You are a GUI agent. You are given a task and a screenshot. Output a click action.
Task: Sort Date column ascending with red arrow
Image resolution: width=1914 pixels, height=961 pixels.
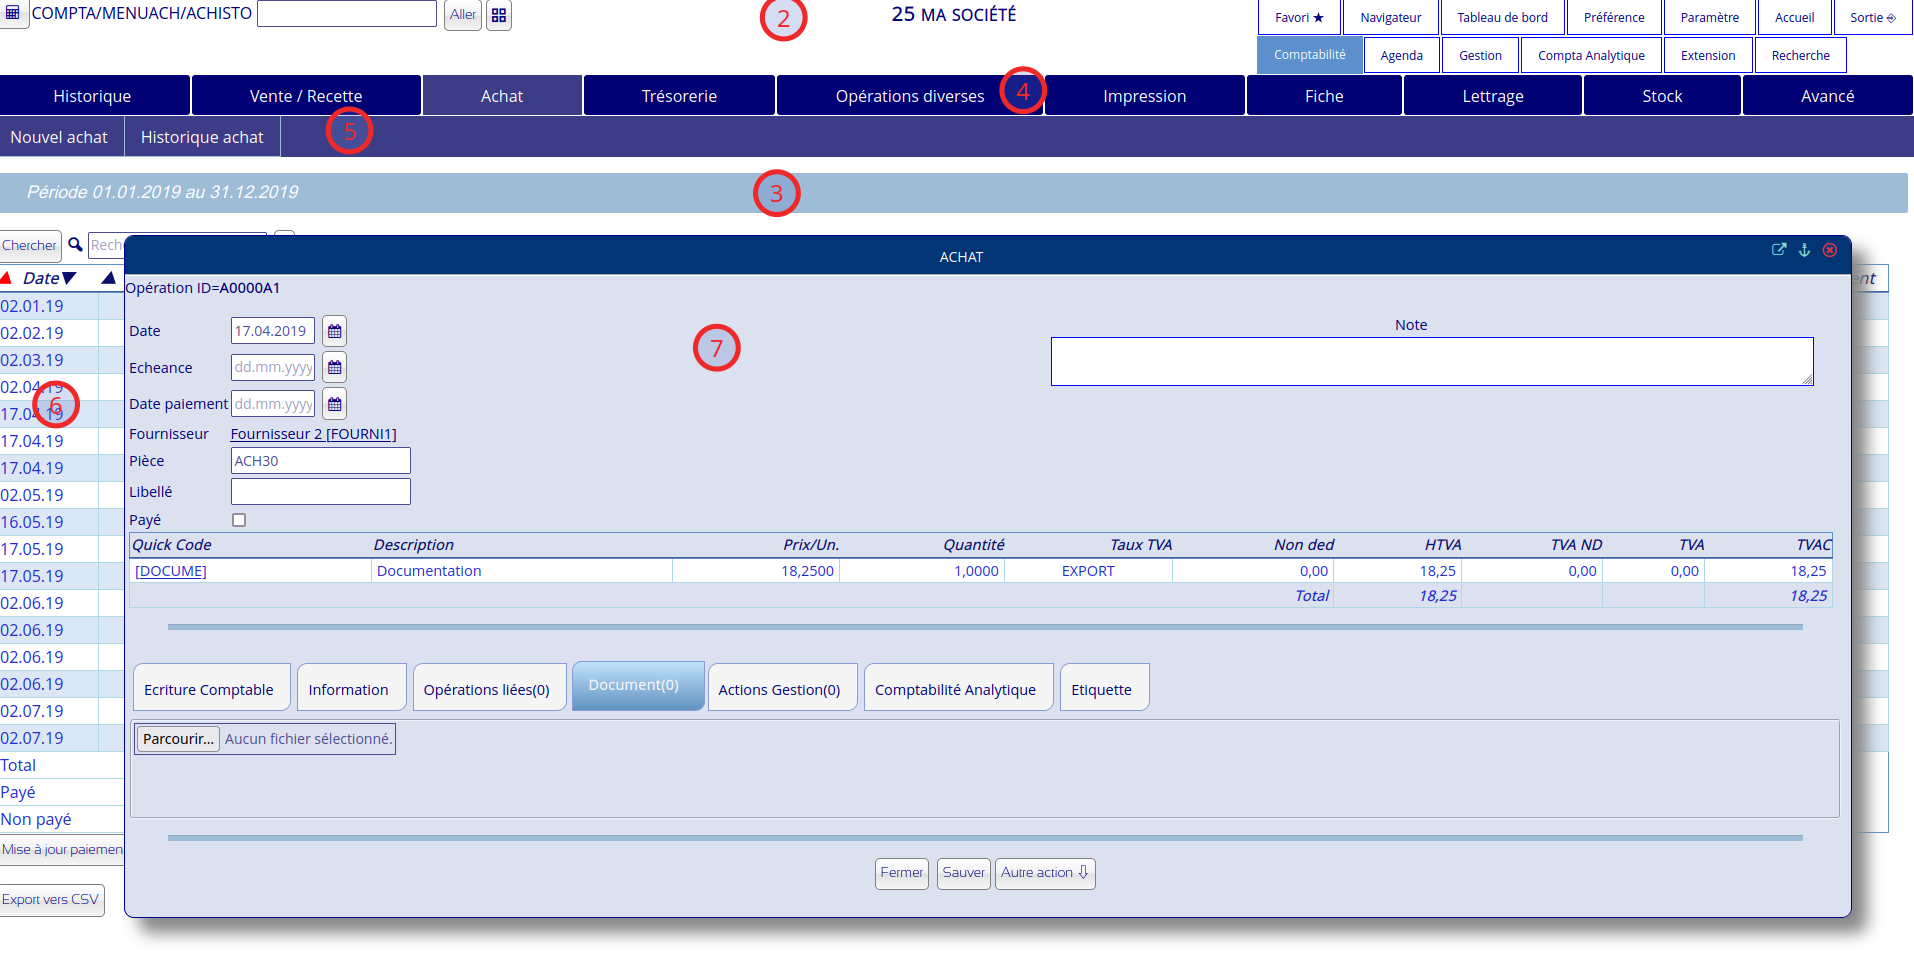[x=6, y=278]
